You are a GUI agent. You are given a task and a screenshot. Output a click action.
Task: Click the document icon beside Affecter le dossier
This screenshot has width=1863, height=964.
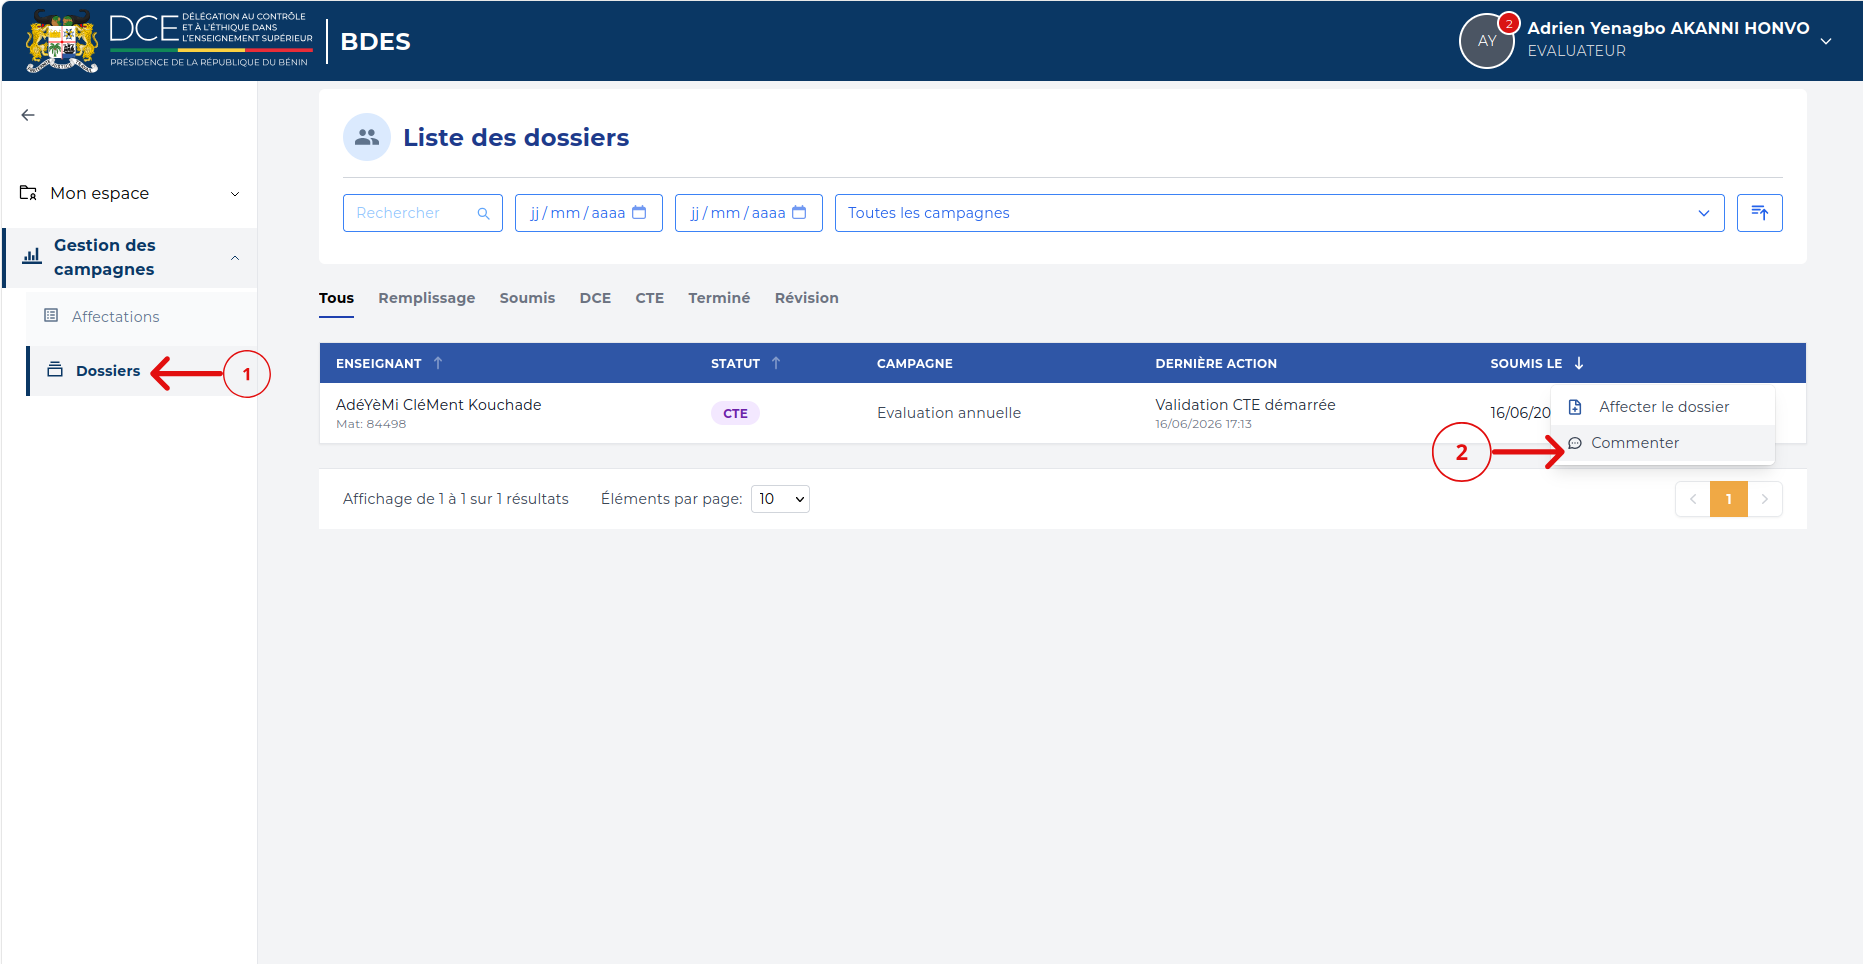(x=1575, y=407)
